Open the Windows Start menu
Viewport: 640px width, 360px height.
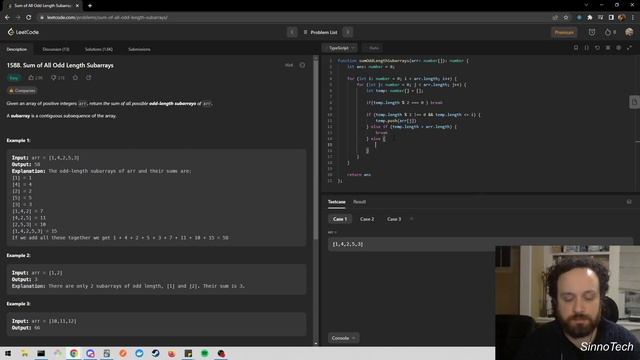8,353
